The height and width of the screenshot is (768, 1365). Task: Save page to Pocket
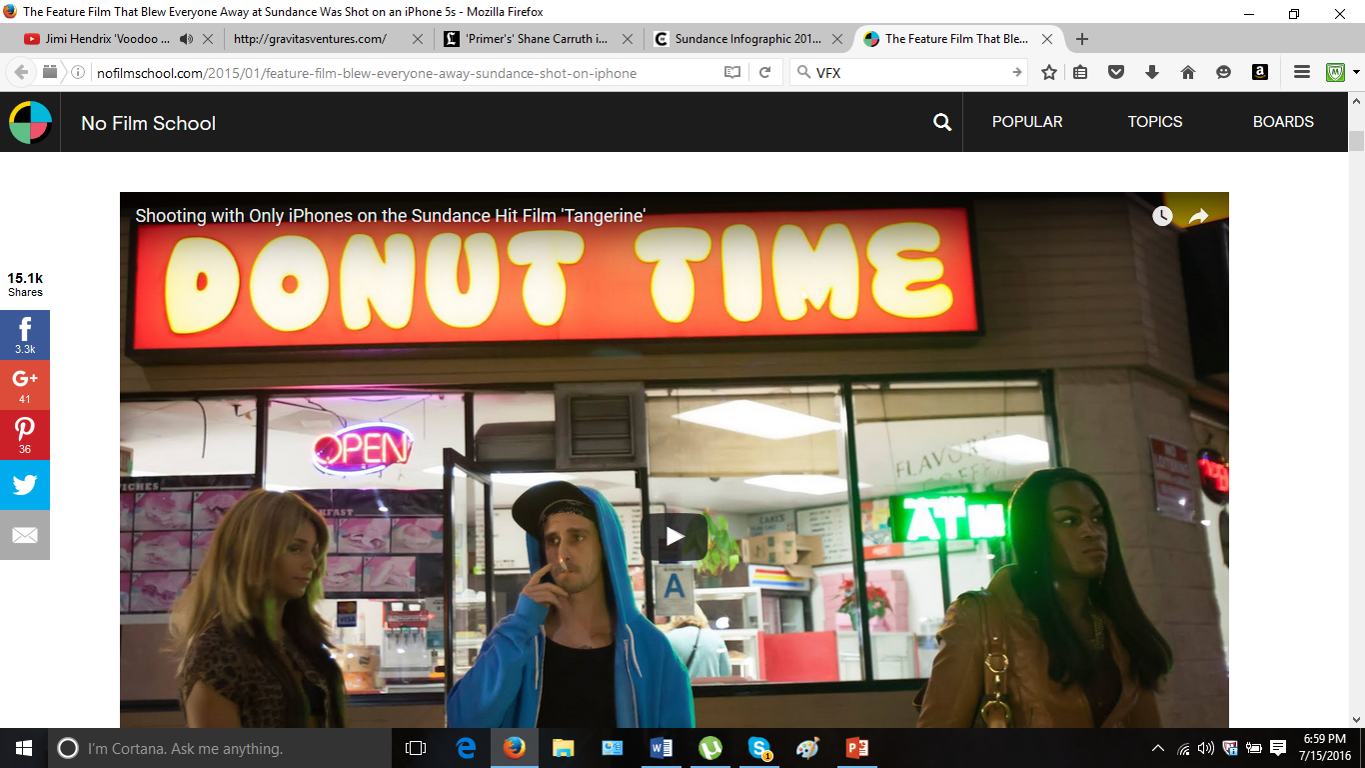(x=1116, y=72)
